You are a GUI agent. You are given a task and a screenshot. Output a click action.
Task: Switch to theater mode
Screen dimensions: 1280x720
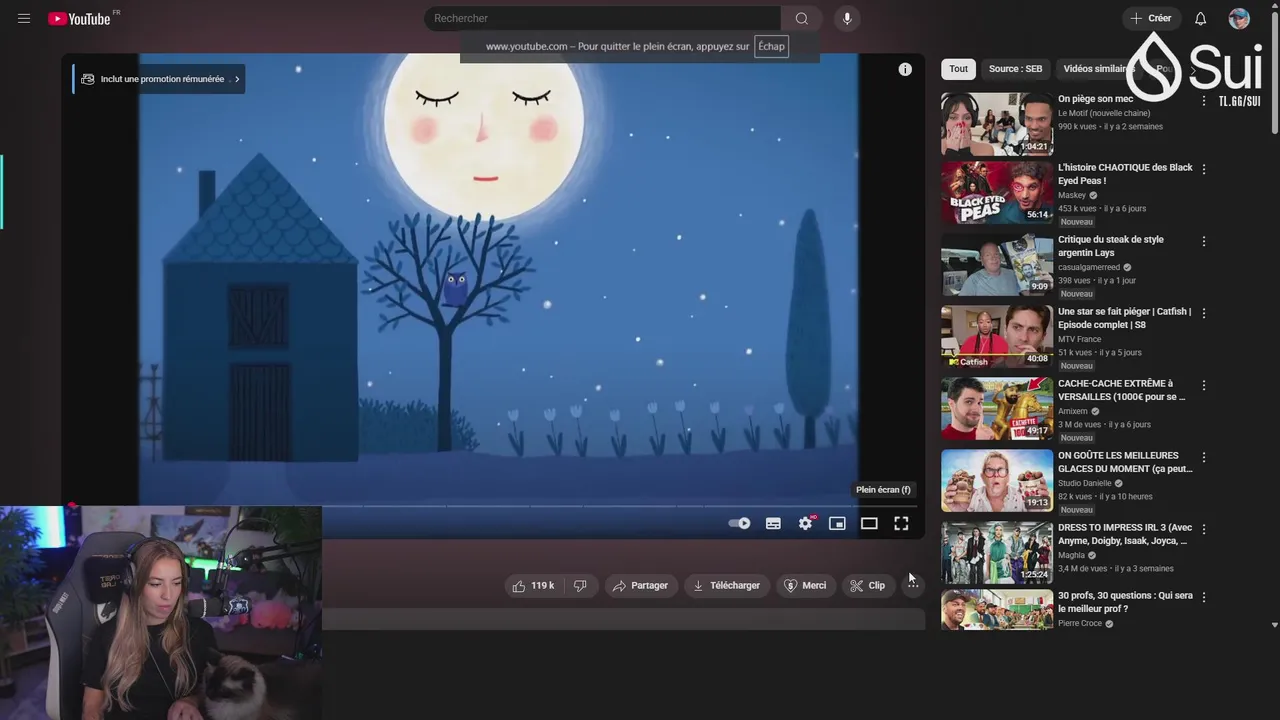tap(869, 523)
